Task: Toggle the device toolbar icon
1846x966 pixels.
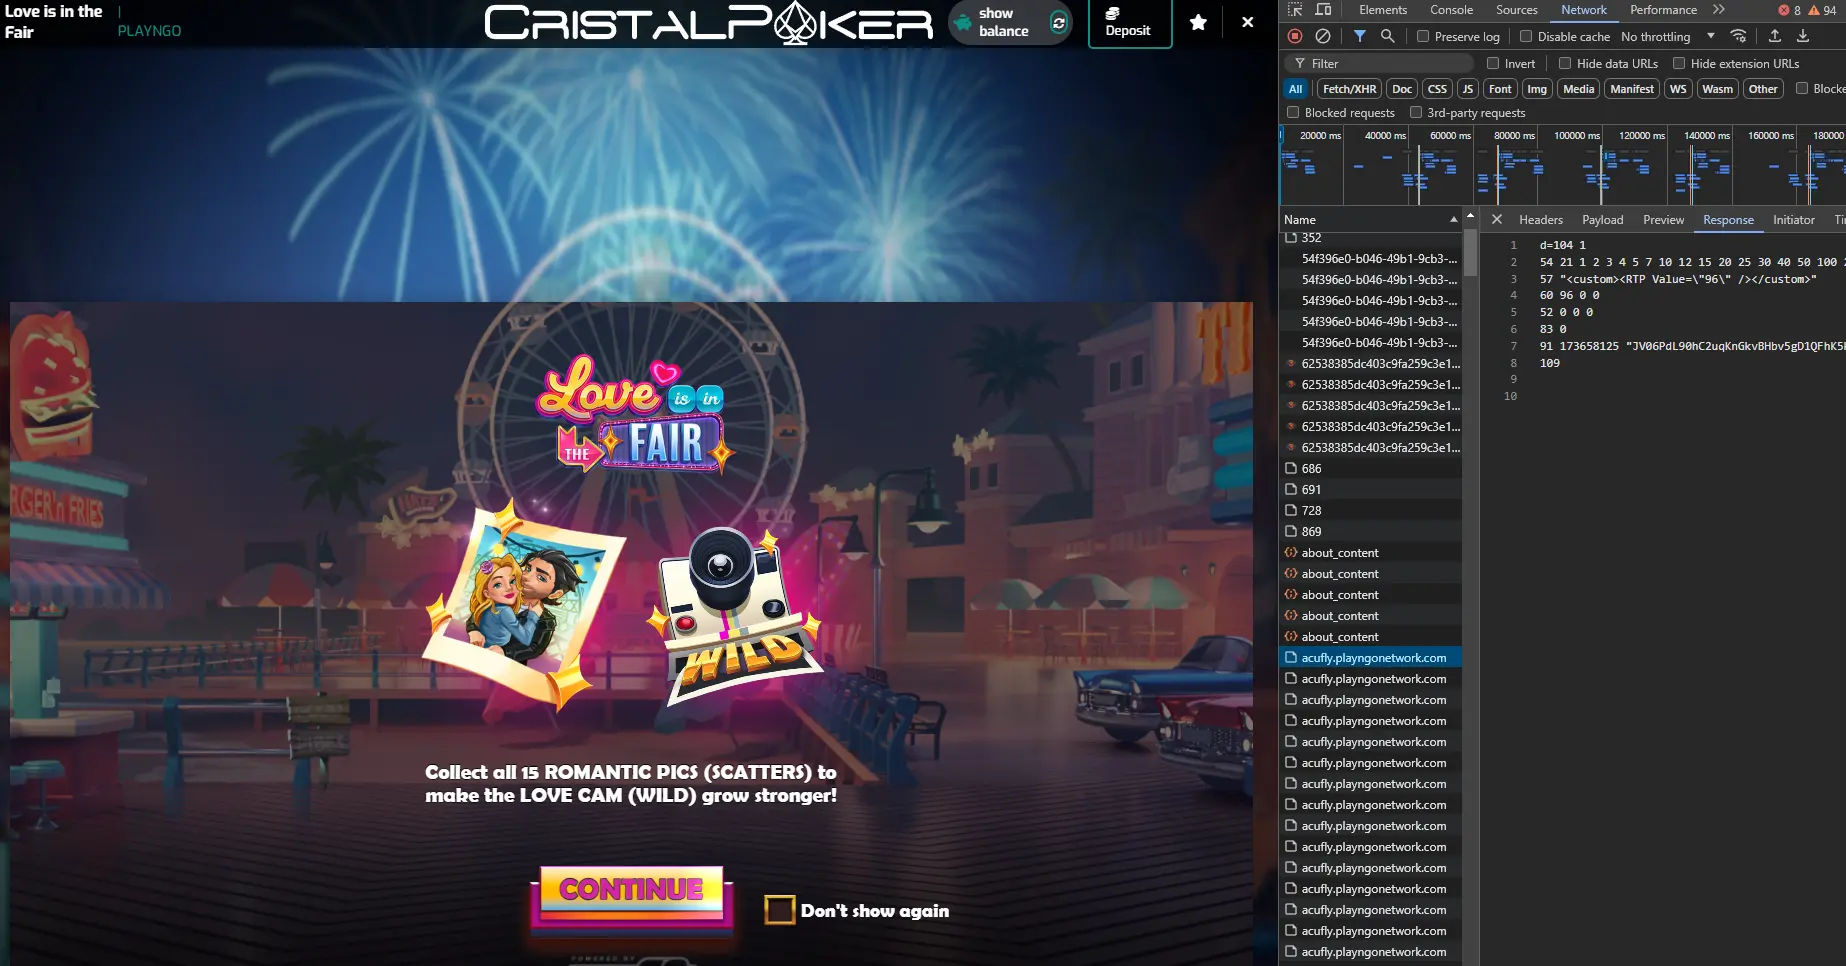Action: [1323, 10]
